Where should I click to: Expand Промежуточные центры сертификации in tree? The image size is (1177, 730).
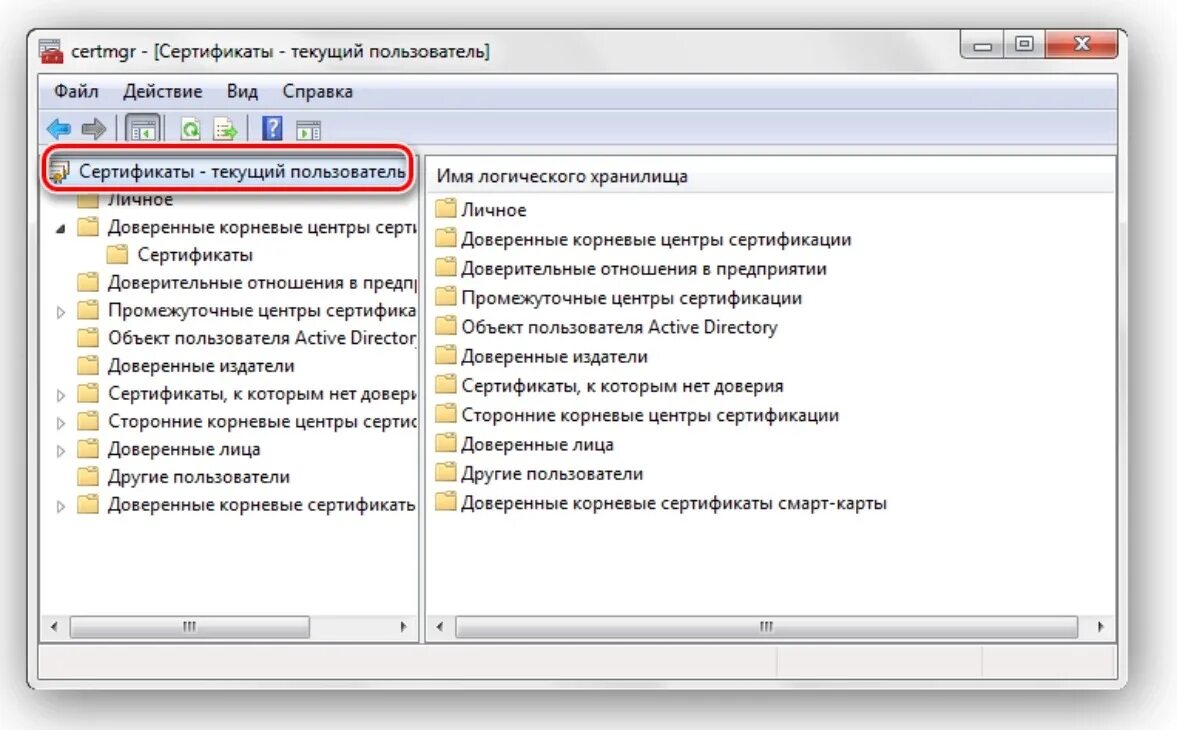coord(61,312)
